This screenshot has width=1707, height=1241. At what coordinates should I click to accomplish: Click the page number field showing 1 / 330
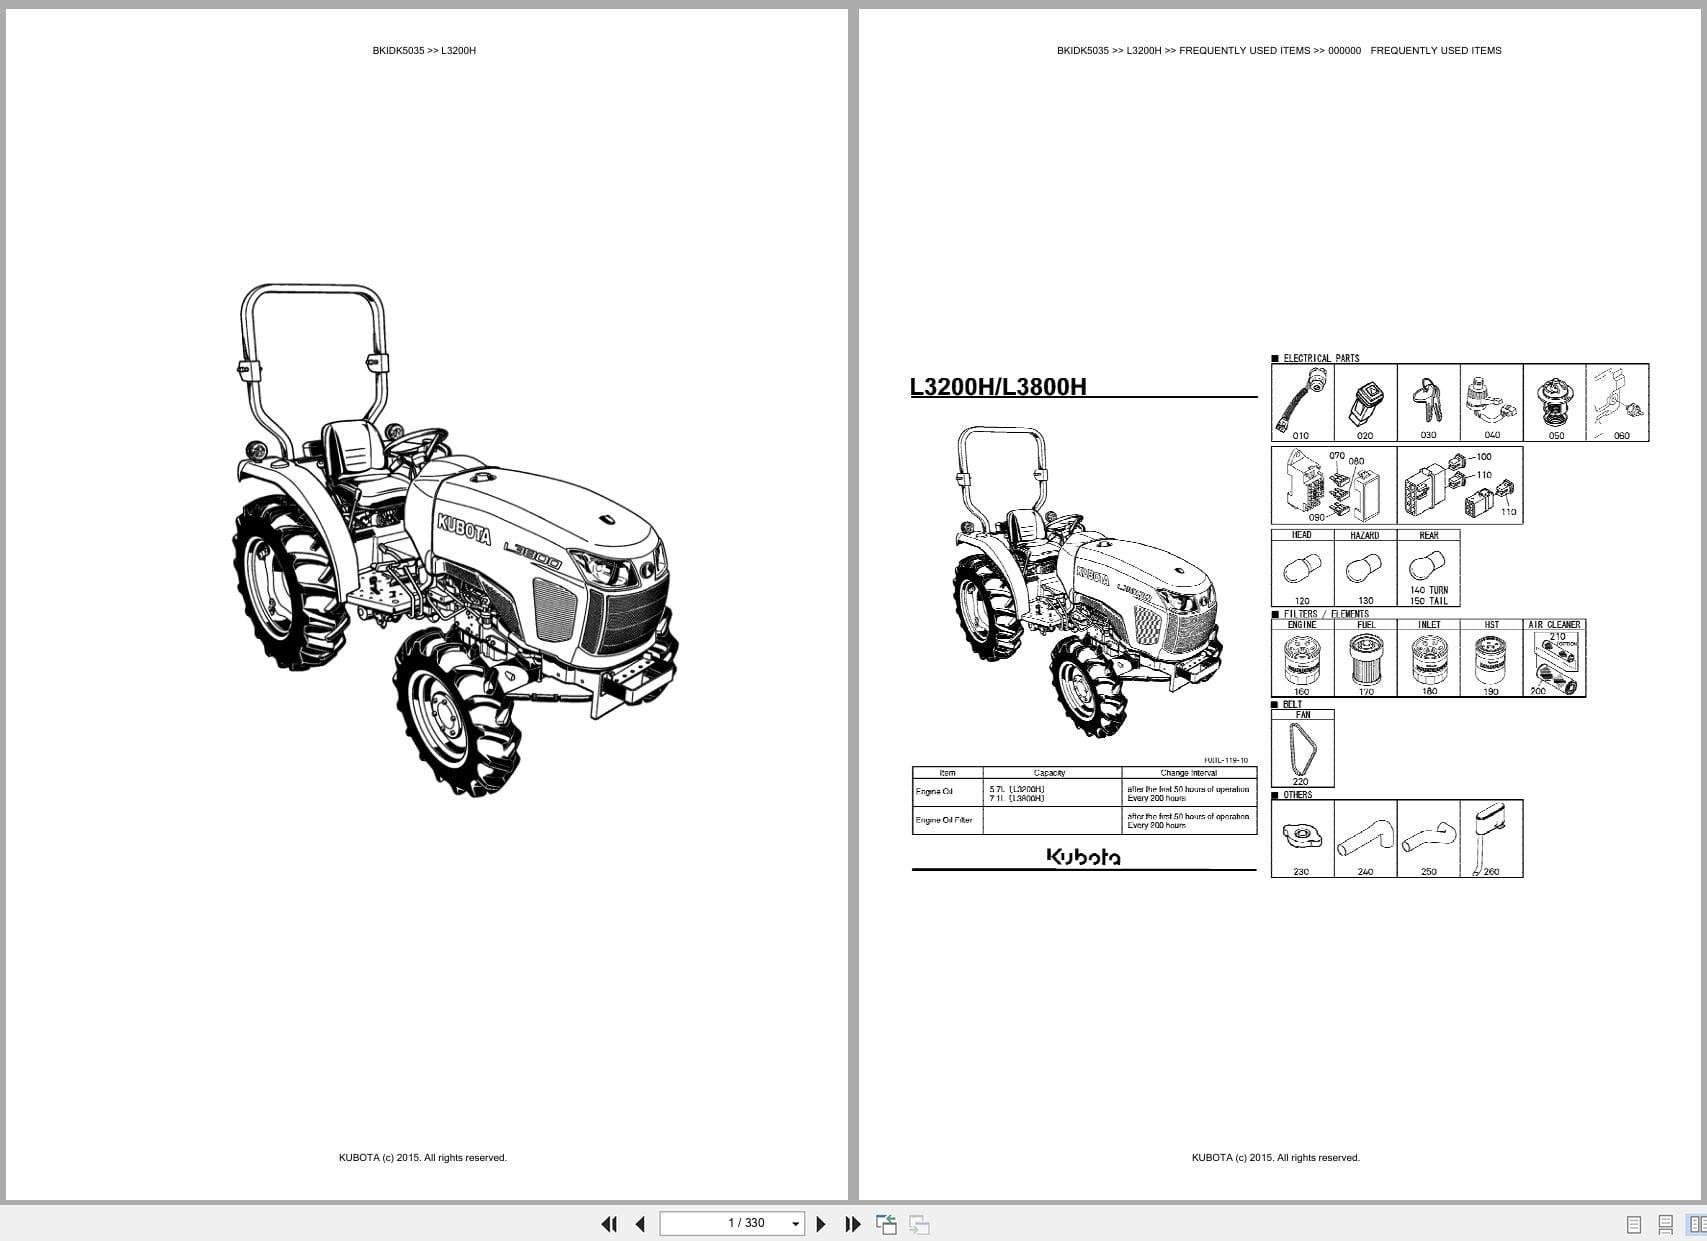tap(732, 1223)
